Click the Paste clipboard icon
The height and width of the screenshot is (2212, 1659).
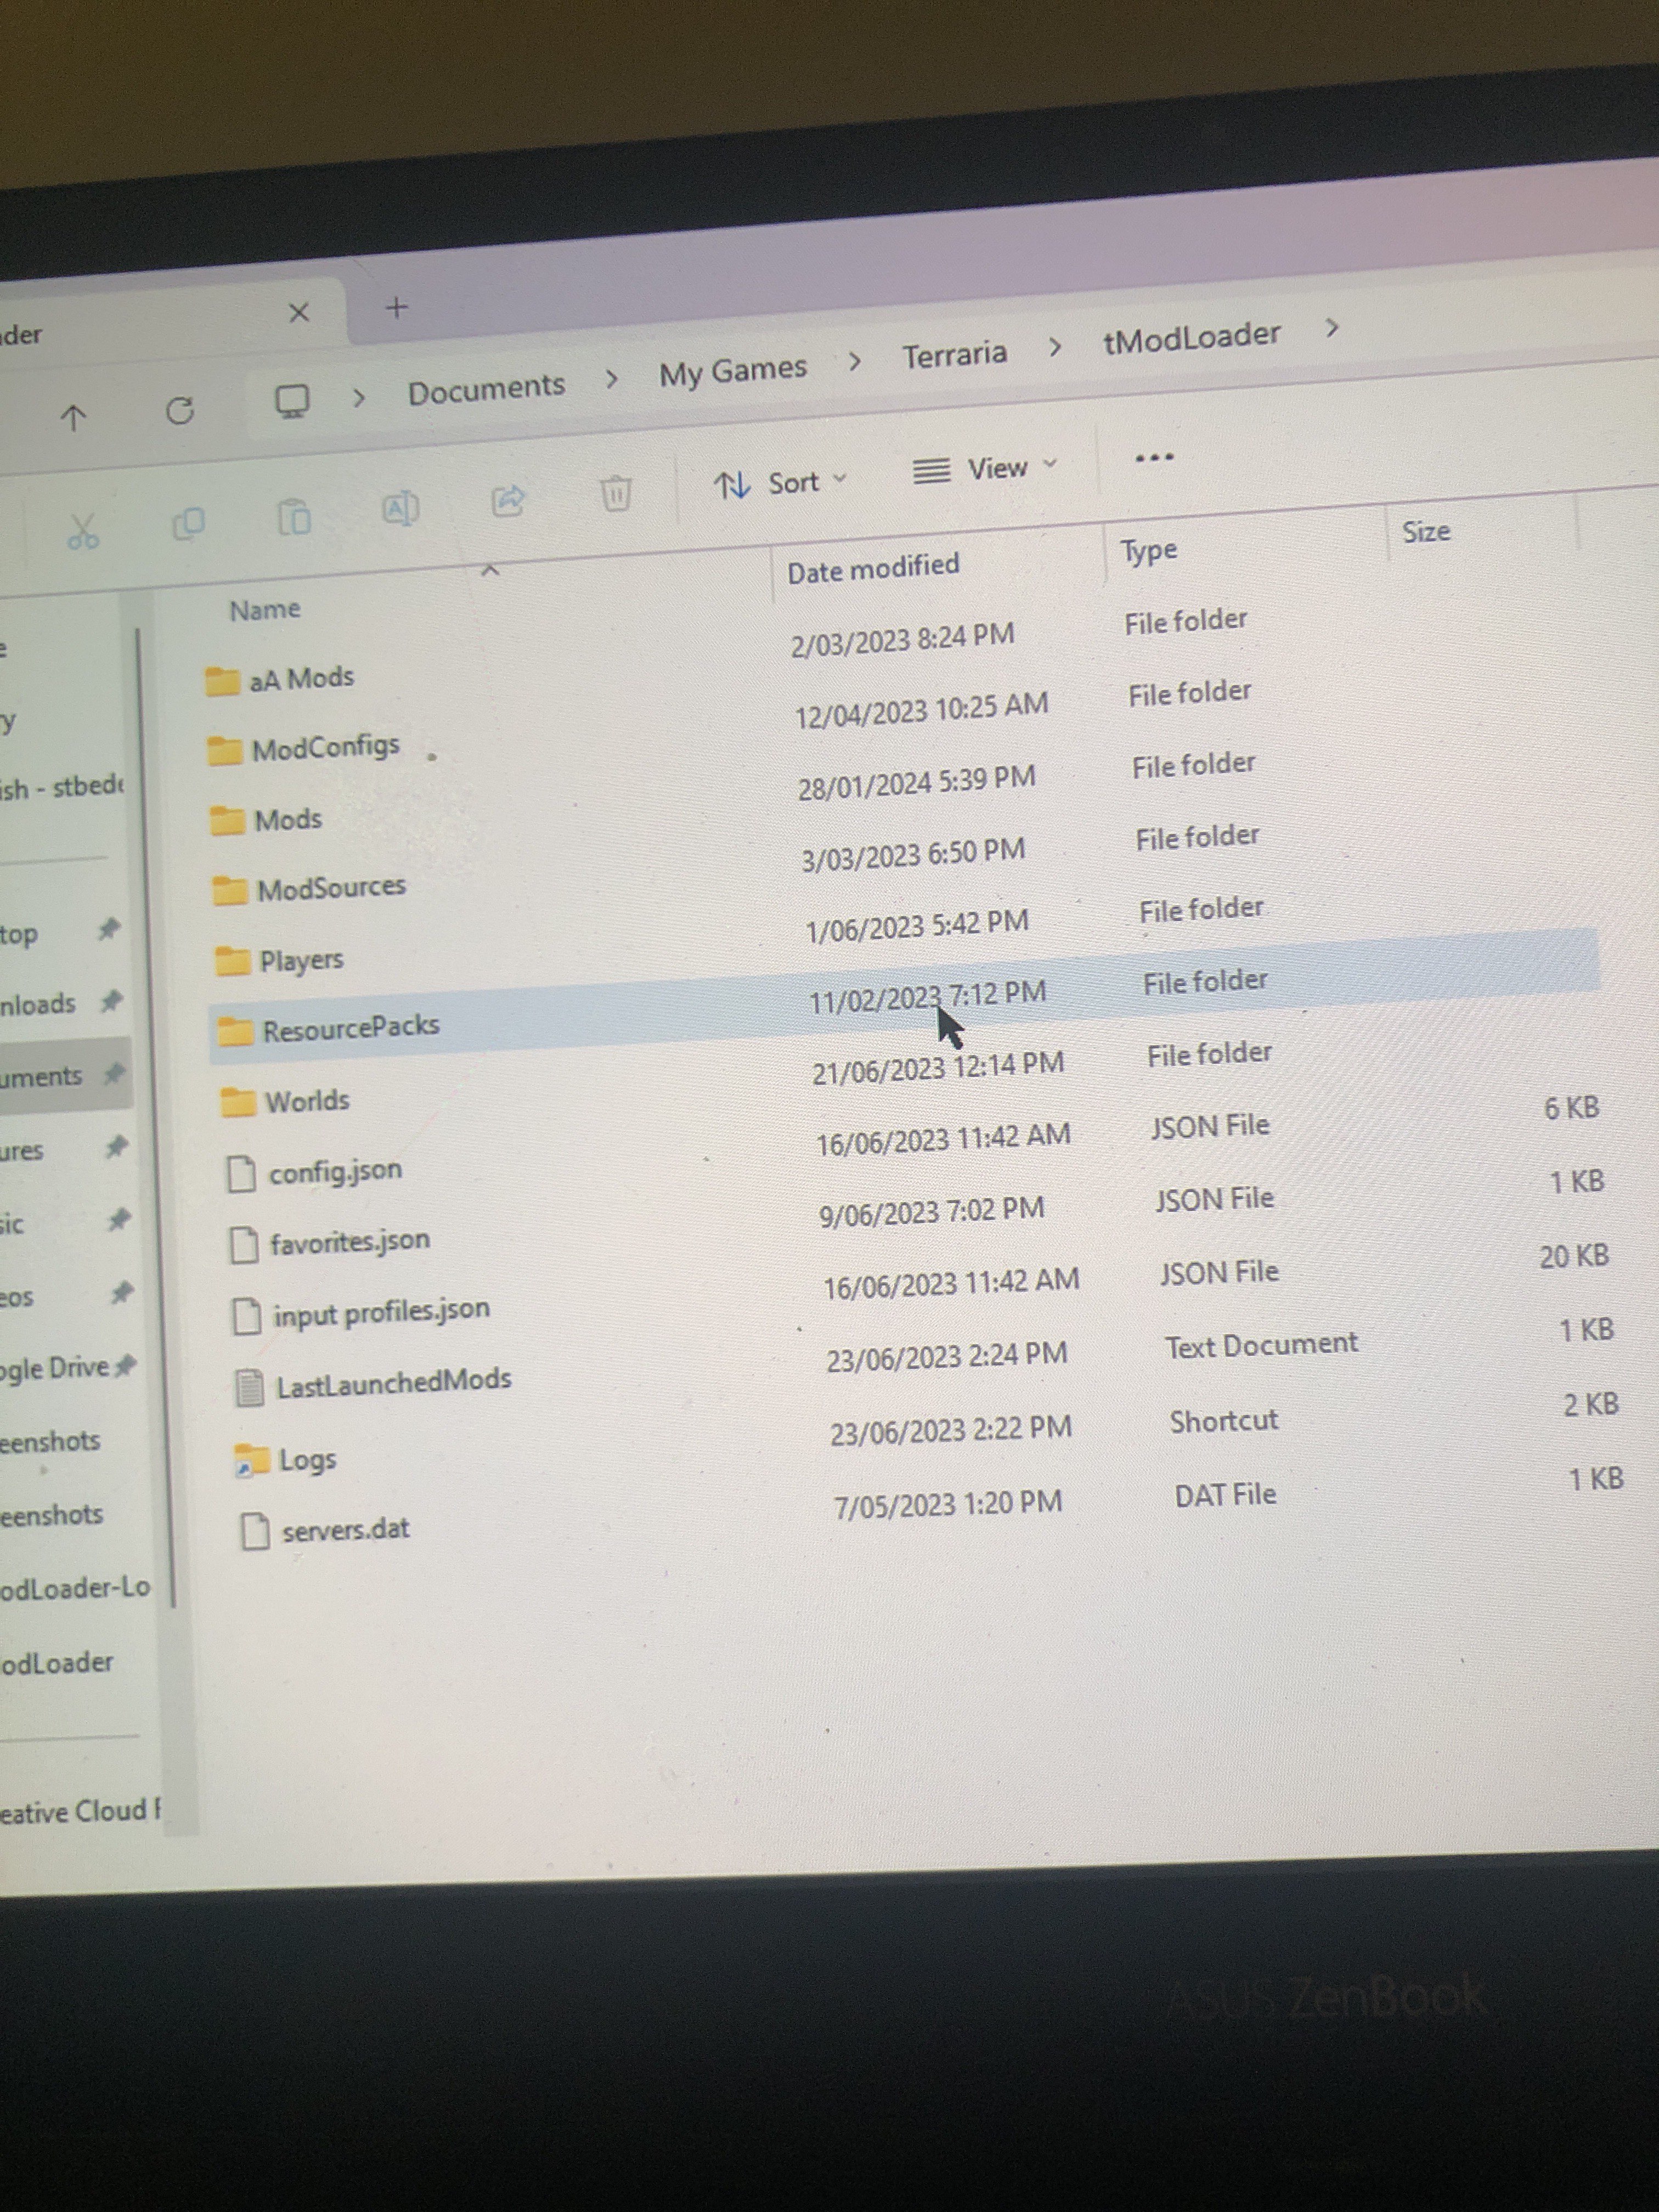click(294, 517)
